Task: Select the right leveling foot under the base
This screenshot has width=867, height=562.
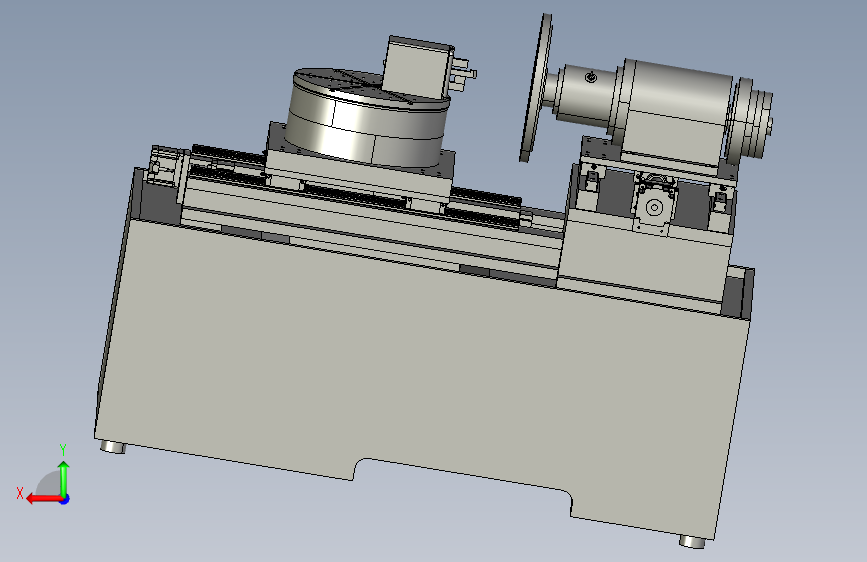Action: click(x=692, y=542)
